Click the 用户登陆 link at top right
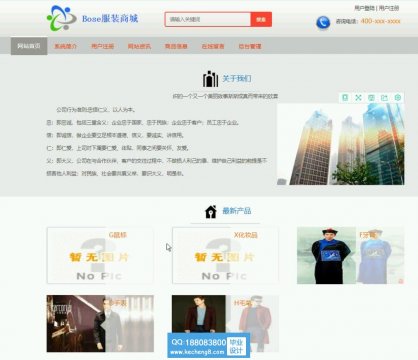The width and height of the screenshot is (418, 360). click(x=364, y=8)
